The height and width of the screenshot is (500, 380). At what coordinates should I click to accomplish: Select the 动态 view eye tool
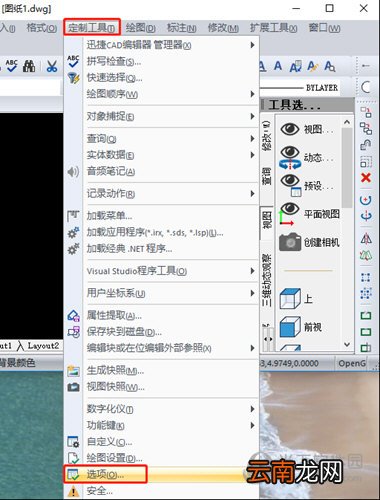307,157
